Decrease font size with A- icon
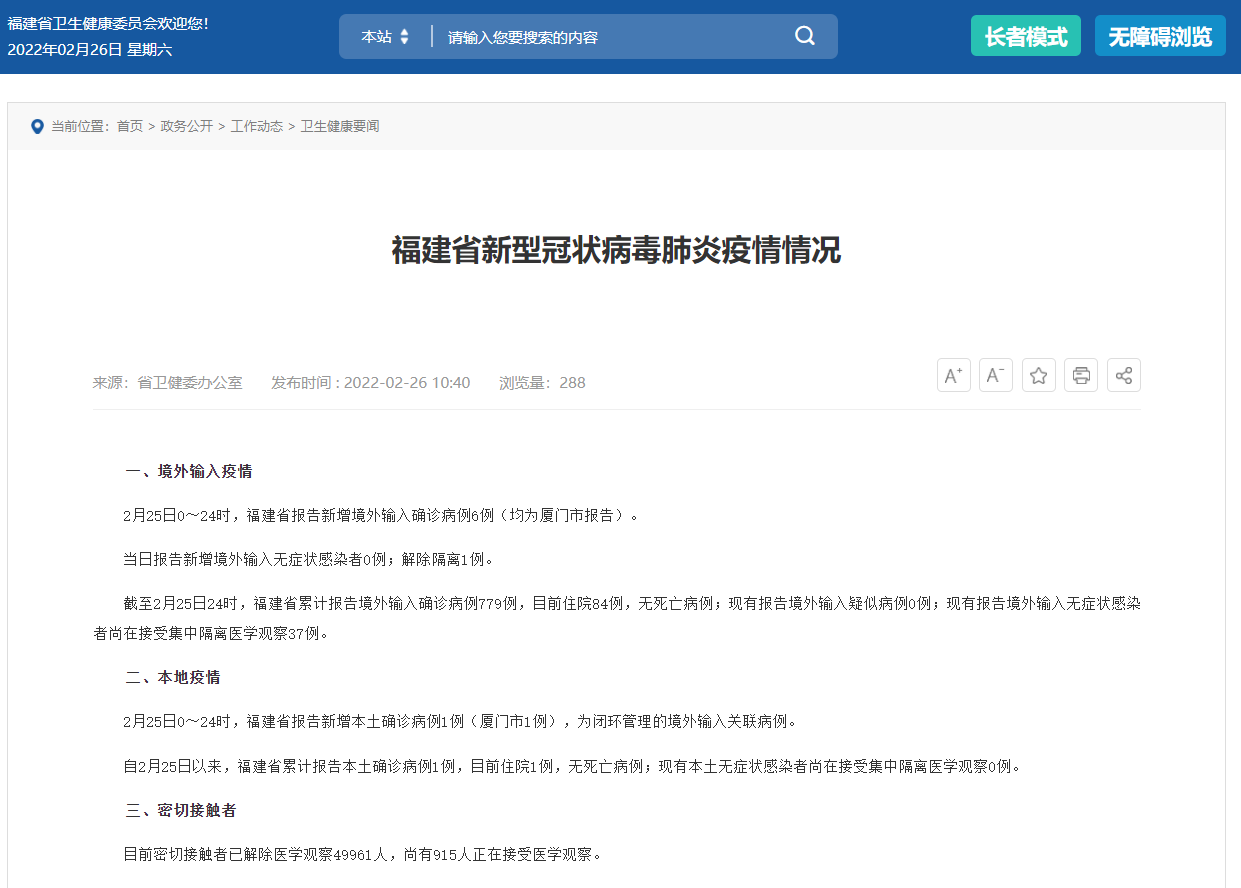The height and width of the screenshot is (888, 1241). click(996, 375)
